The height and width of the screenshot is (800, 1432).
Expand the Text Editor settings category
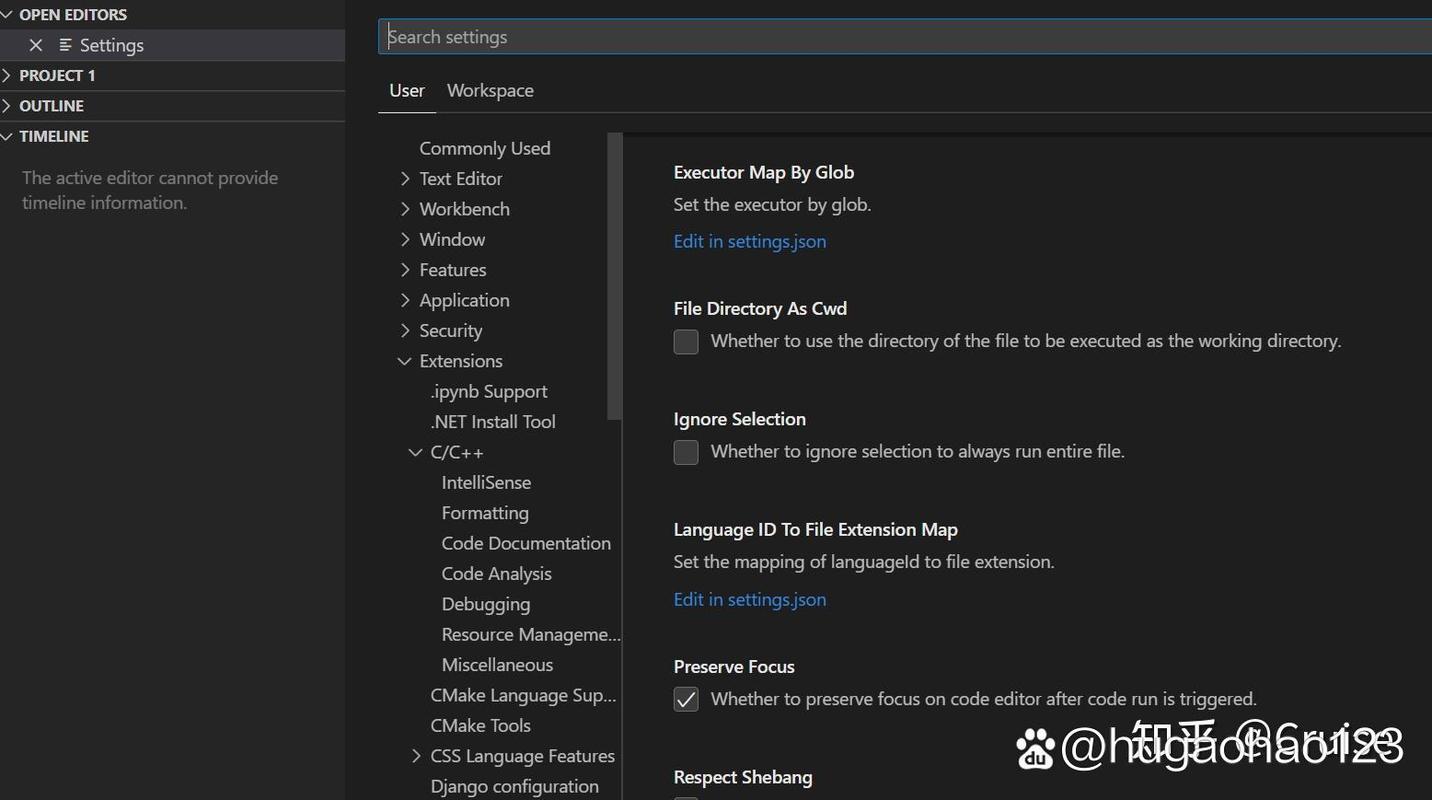(405, 179)
